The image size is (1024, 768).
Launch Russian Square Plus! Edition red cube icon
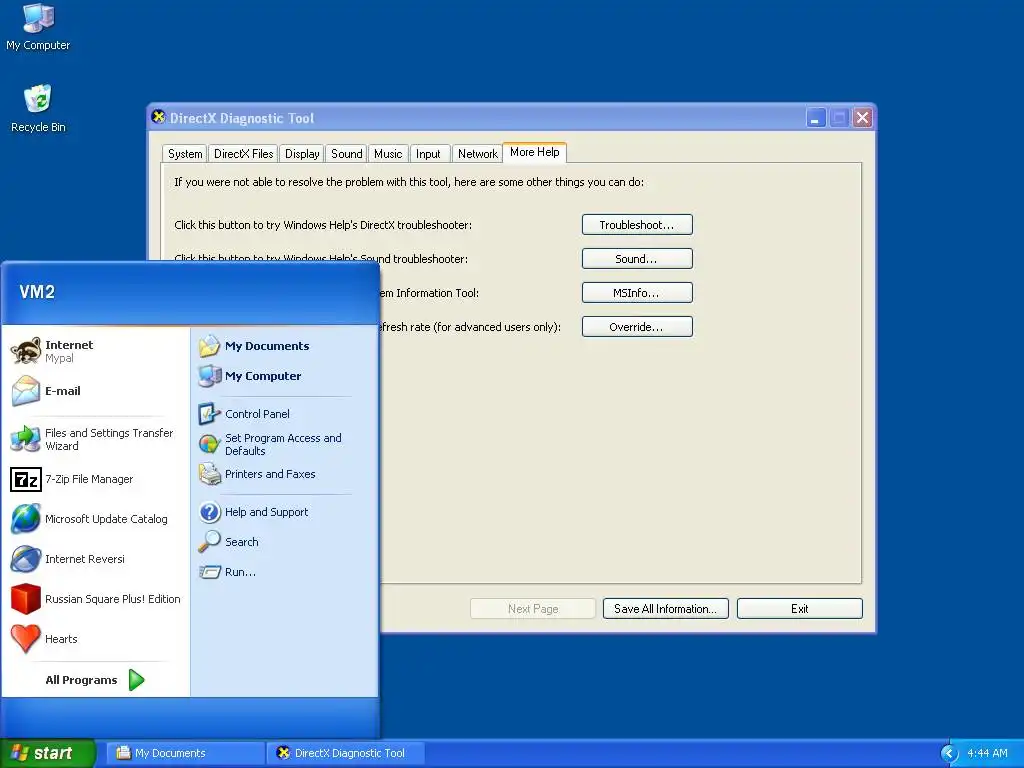click(26, 599)
